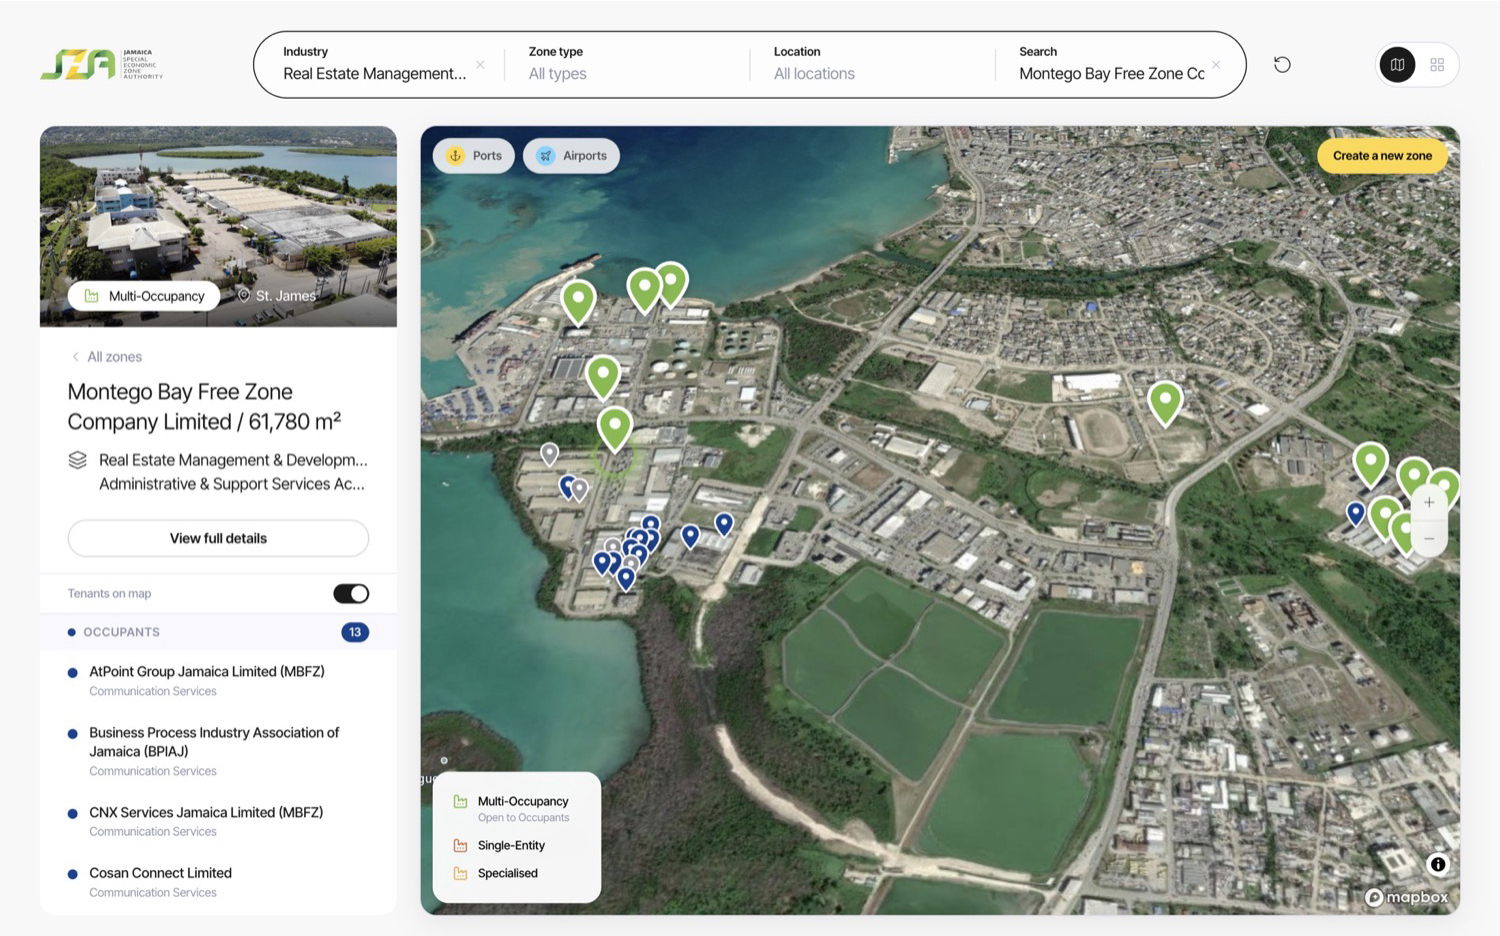
Task: Click the industry layers icon in zone details
Action: pos(77,460)
